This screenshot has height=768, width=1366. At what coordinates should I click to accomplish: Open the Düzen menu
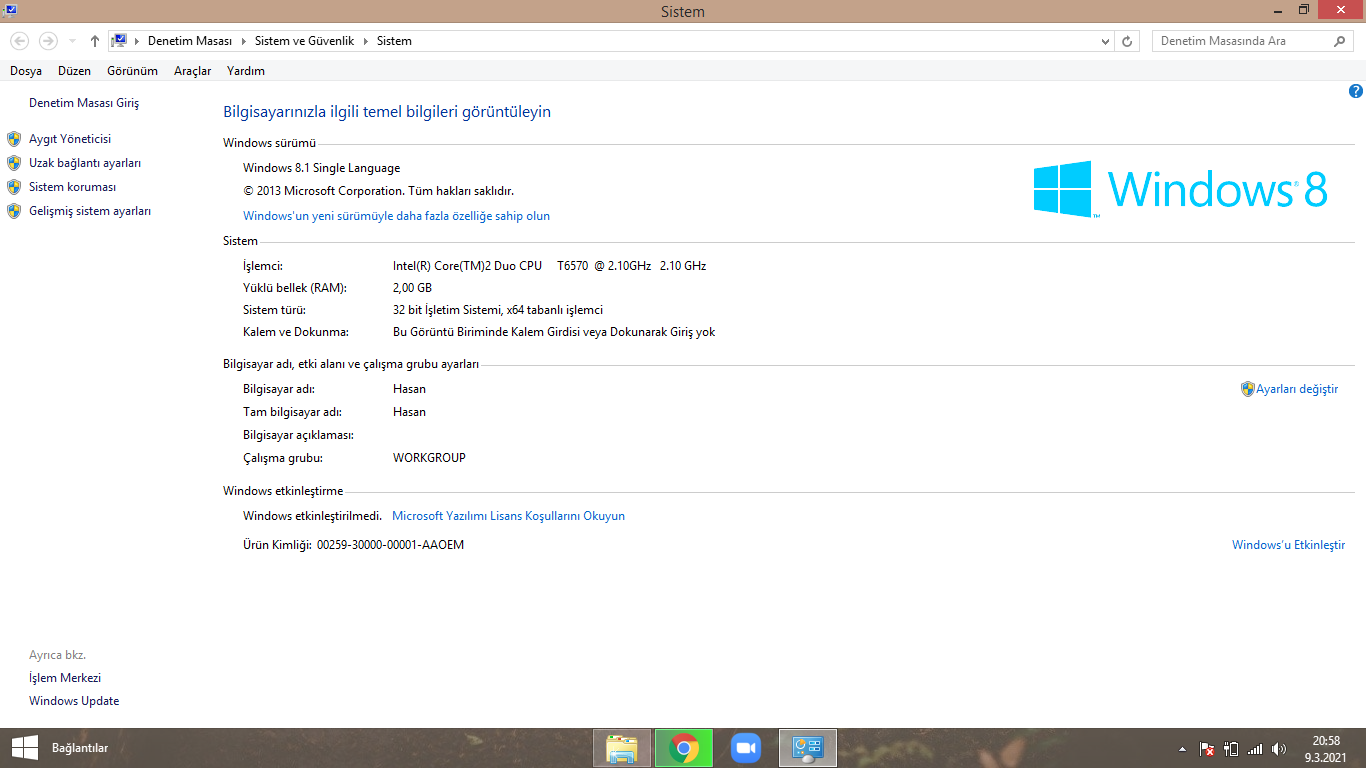(x=74, y=71)
